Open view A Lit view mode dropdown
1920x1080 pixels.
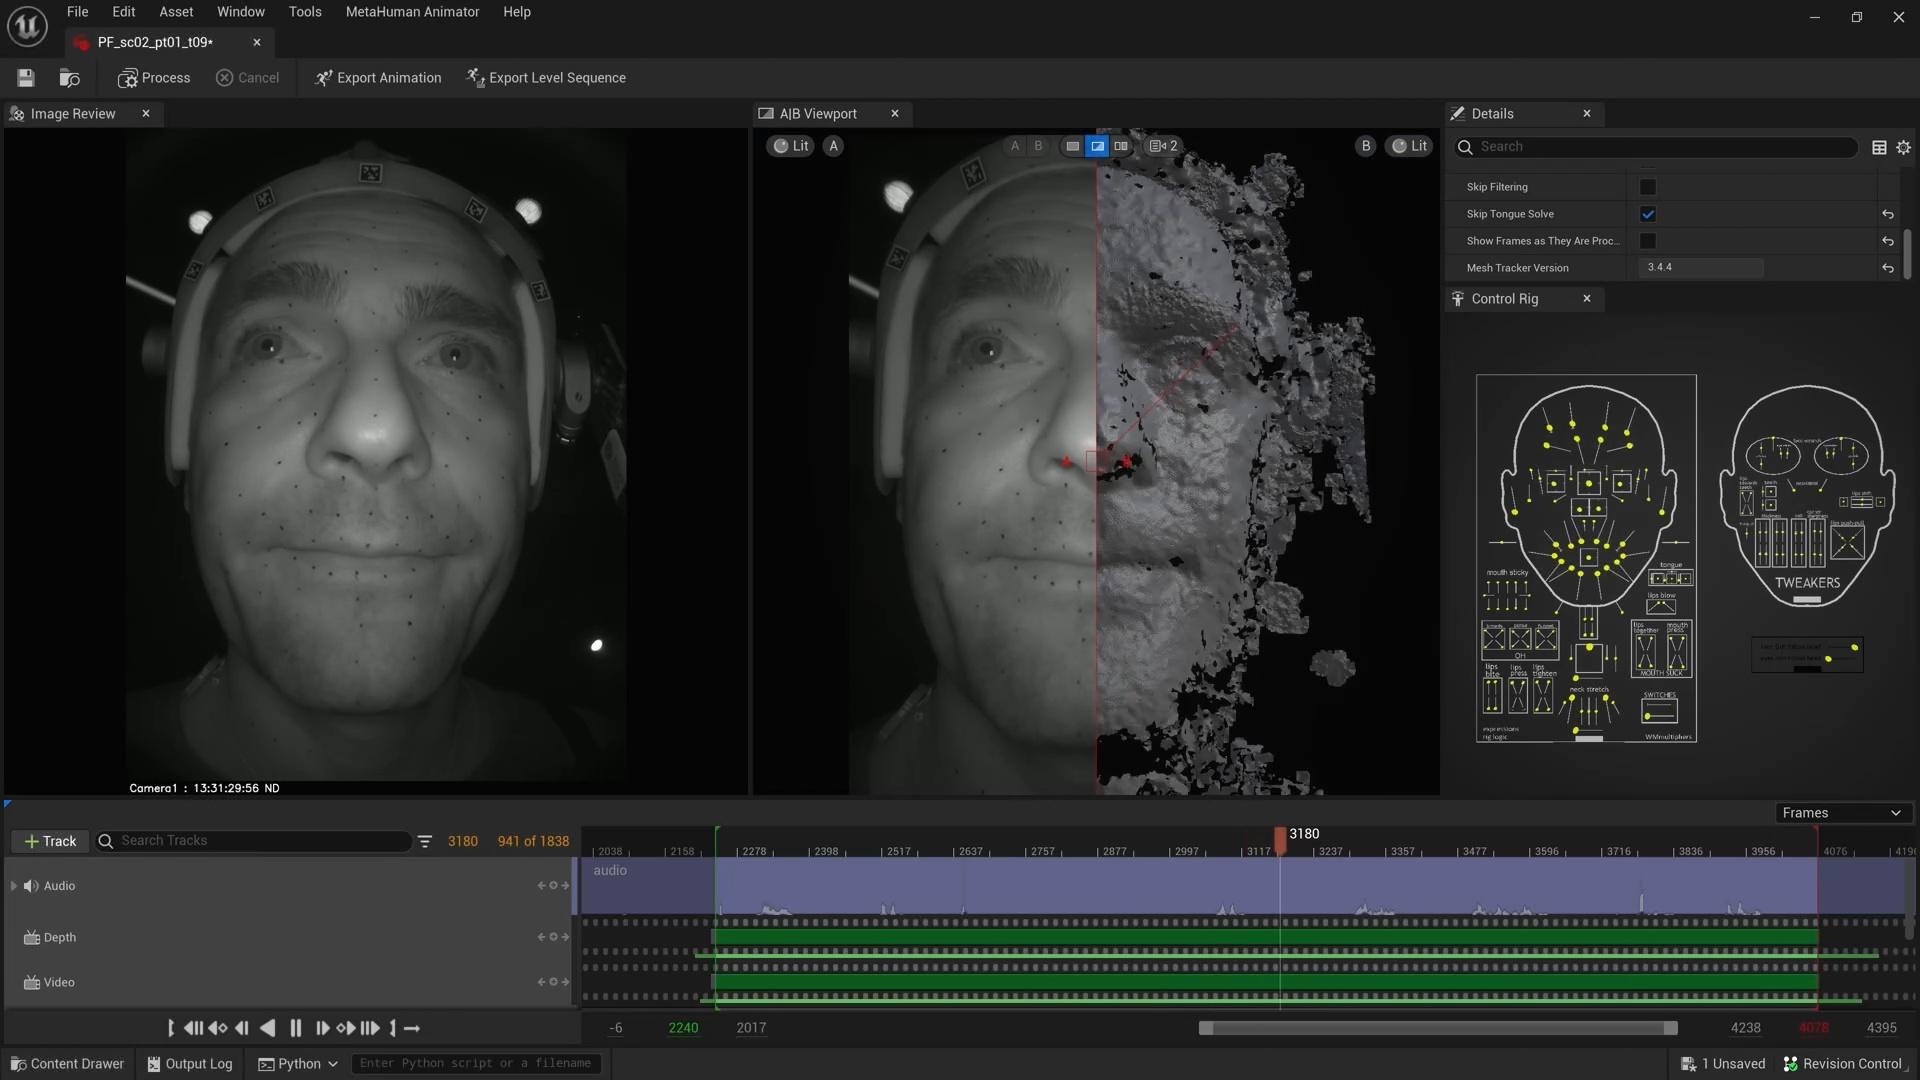[791, 146]
